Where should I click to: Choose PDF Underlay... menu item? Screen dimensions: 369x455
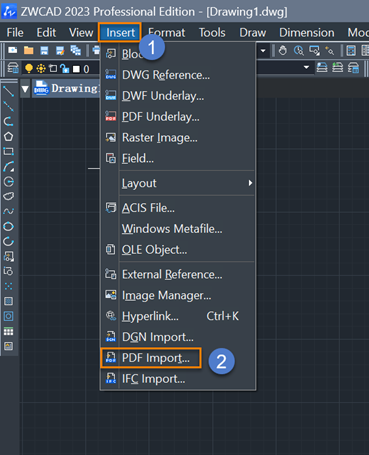tap(178, 117)
